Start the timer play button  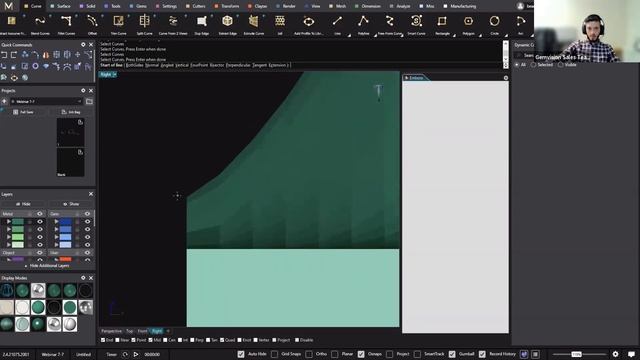[x=136, y=354]
